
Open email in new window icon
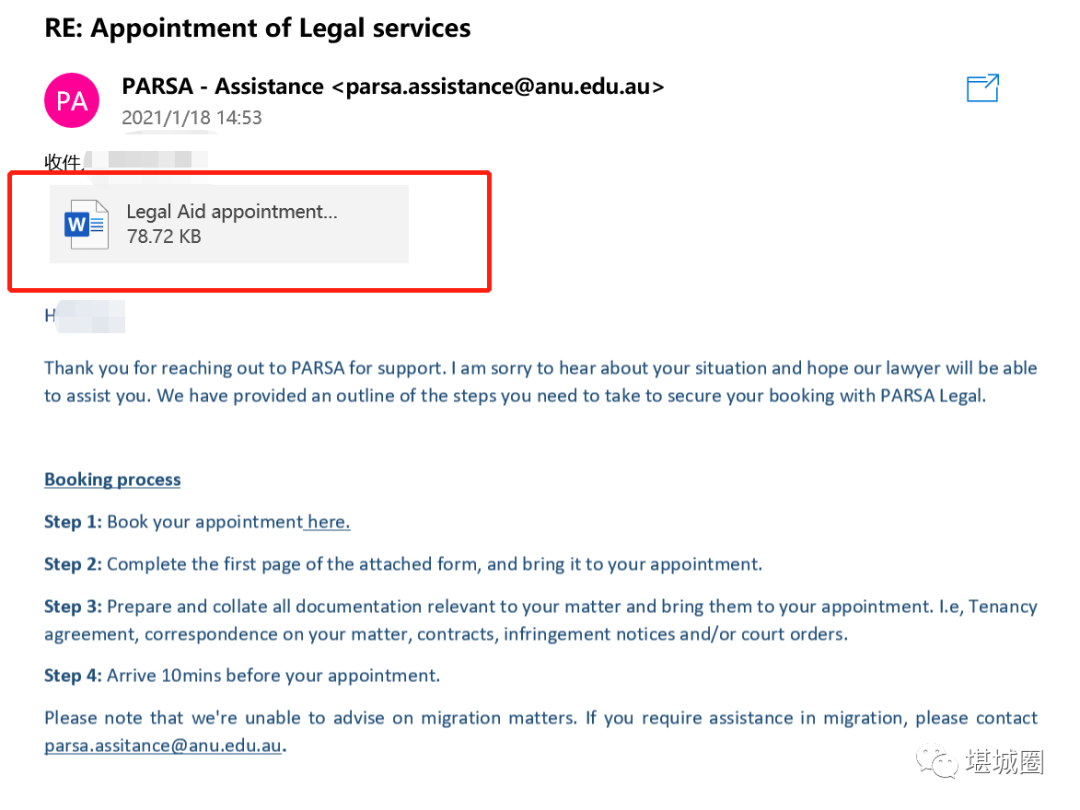[982, 88]
